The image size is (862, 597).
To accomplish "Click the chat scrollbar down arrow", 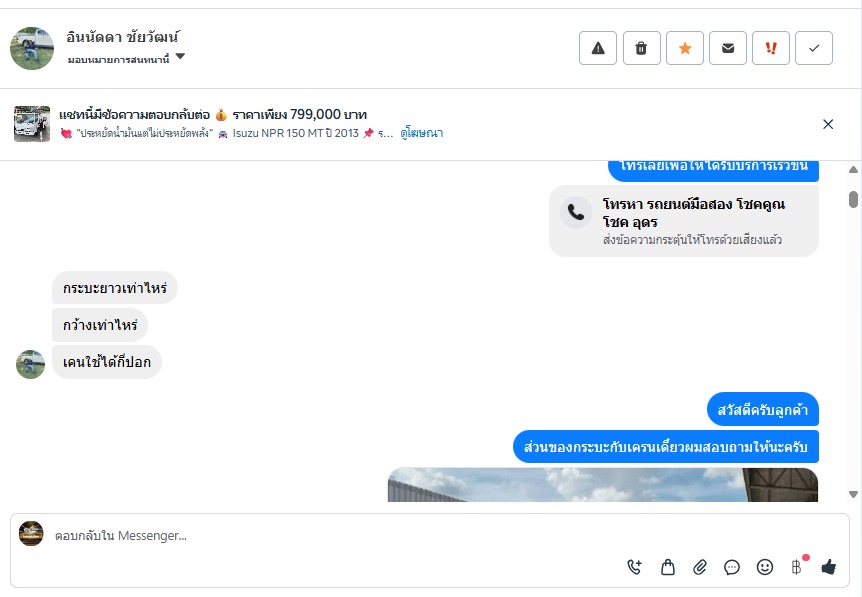I will [853, 494].
